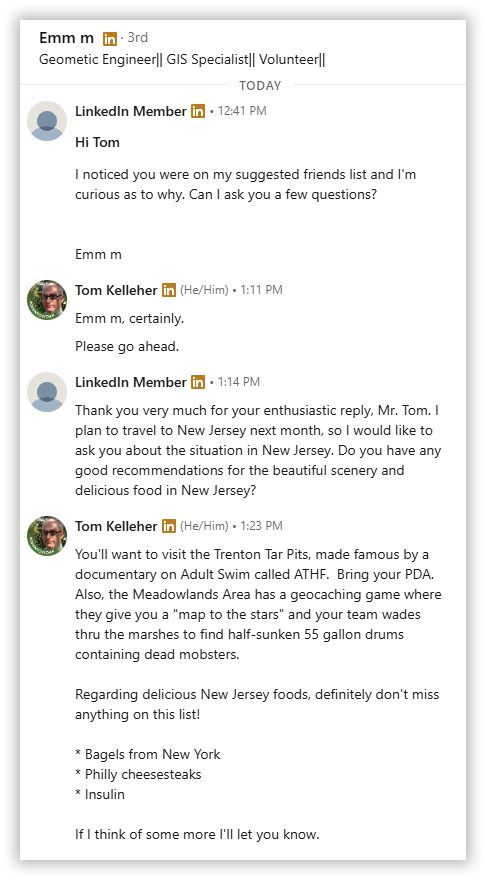Click the Tom Kelleher name at 1:23 PM

click(x=116, y=526)
